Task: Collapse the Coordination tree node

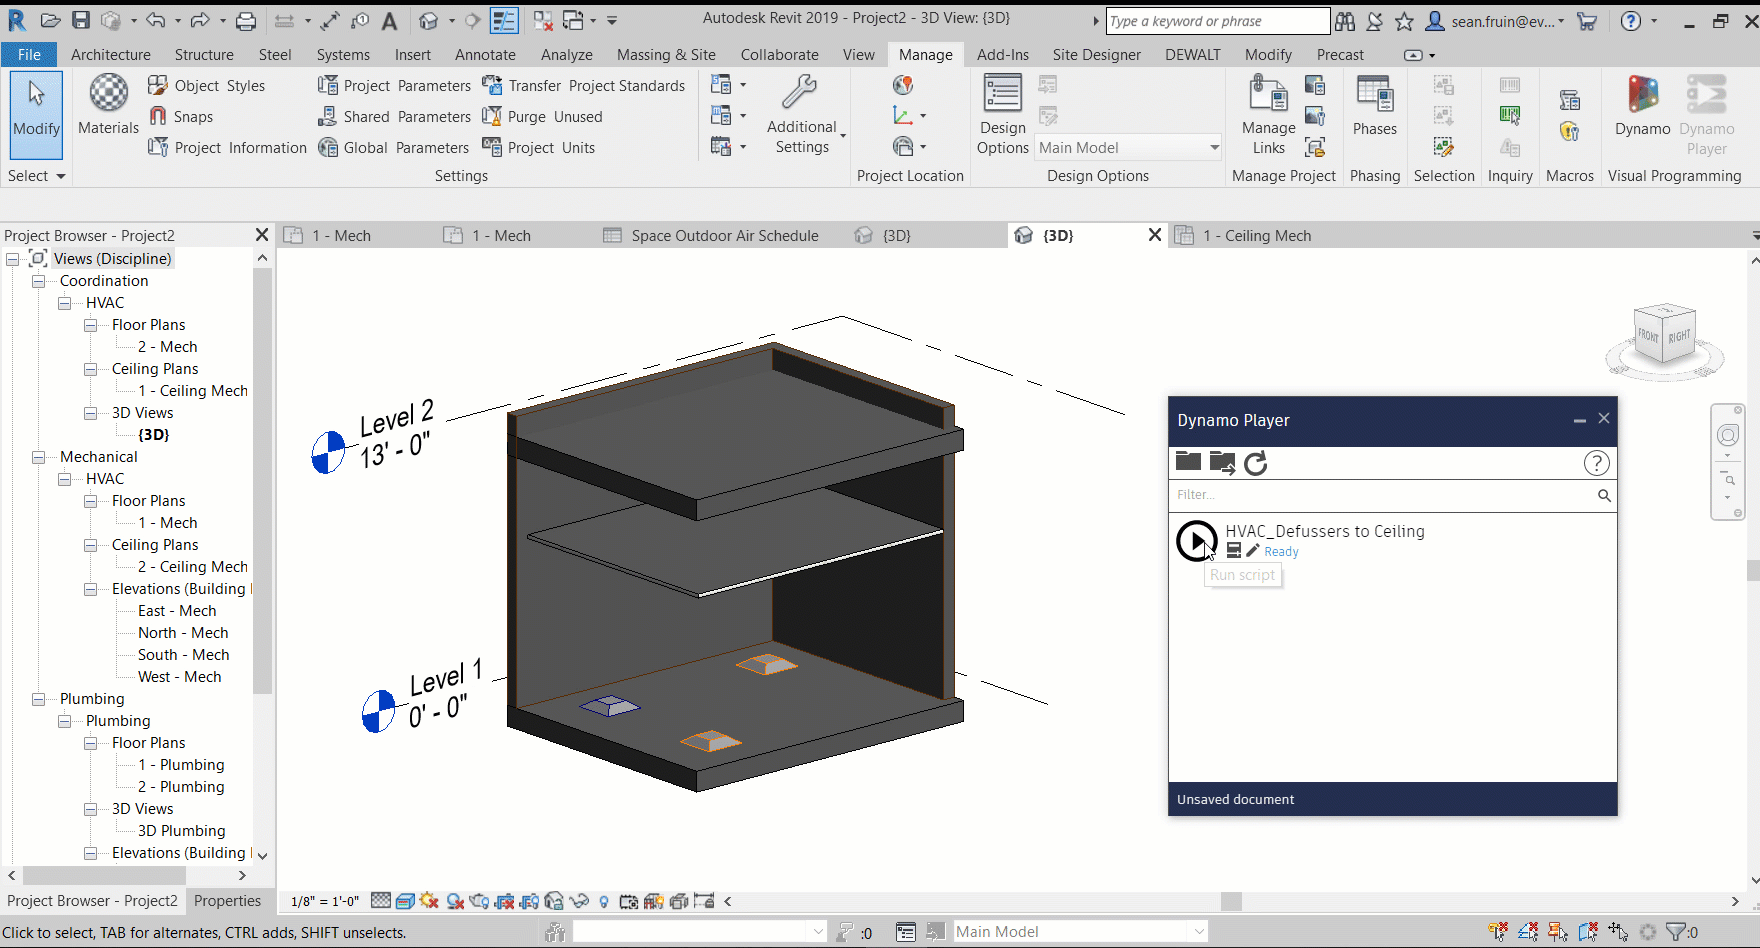Action: tap(38, 281)
